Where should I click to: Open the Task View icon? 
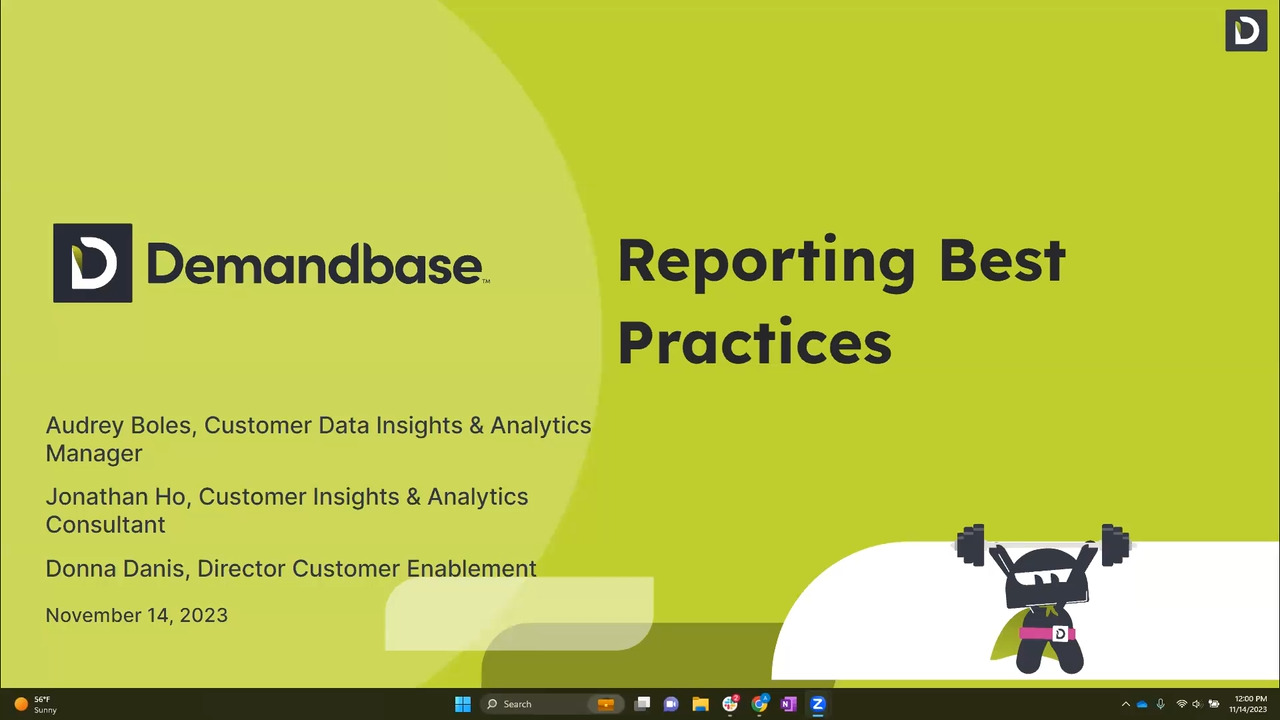pyautogui.click(x=643, y=704)
